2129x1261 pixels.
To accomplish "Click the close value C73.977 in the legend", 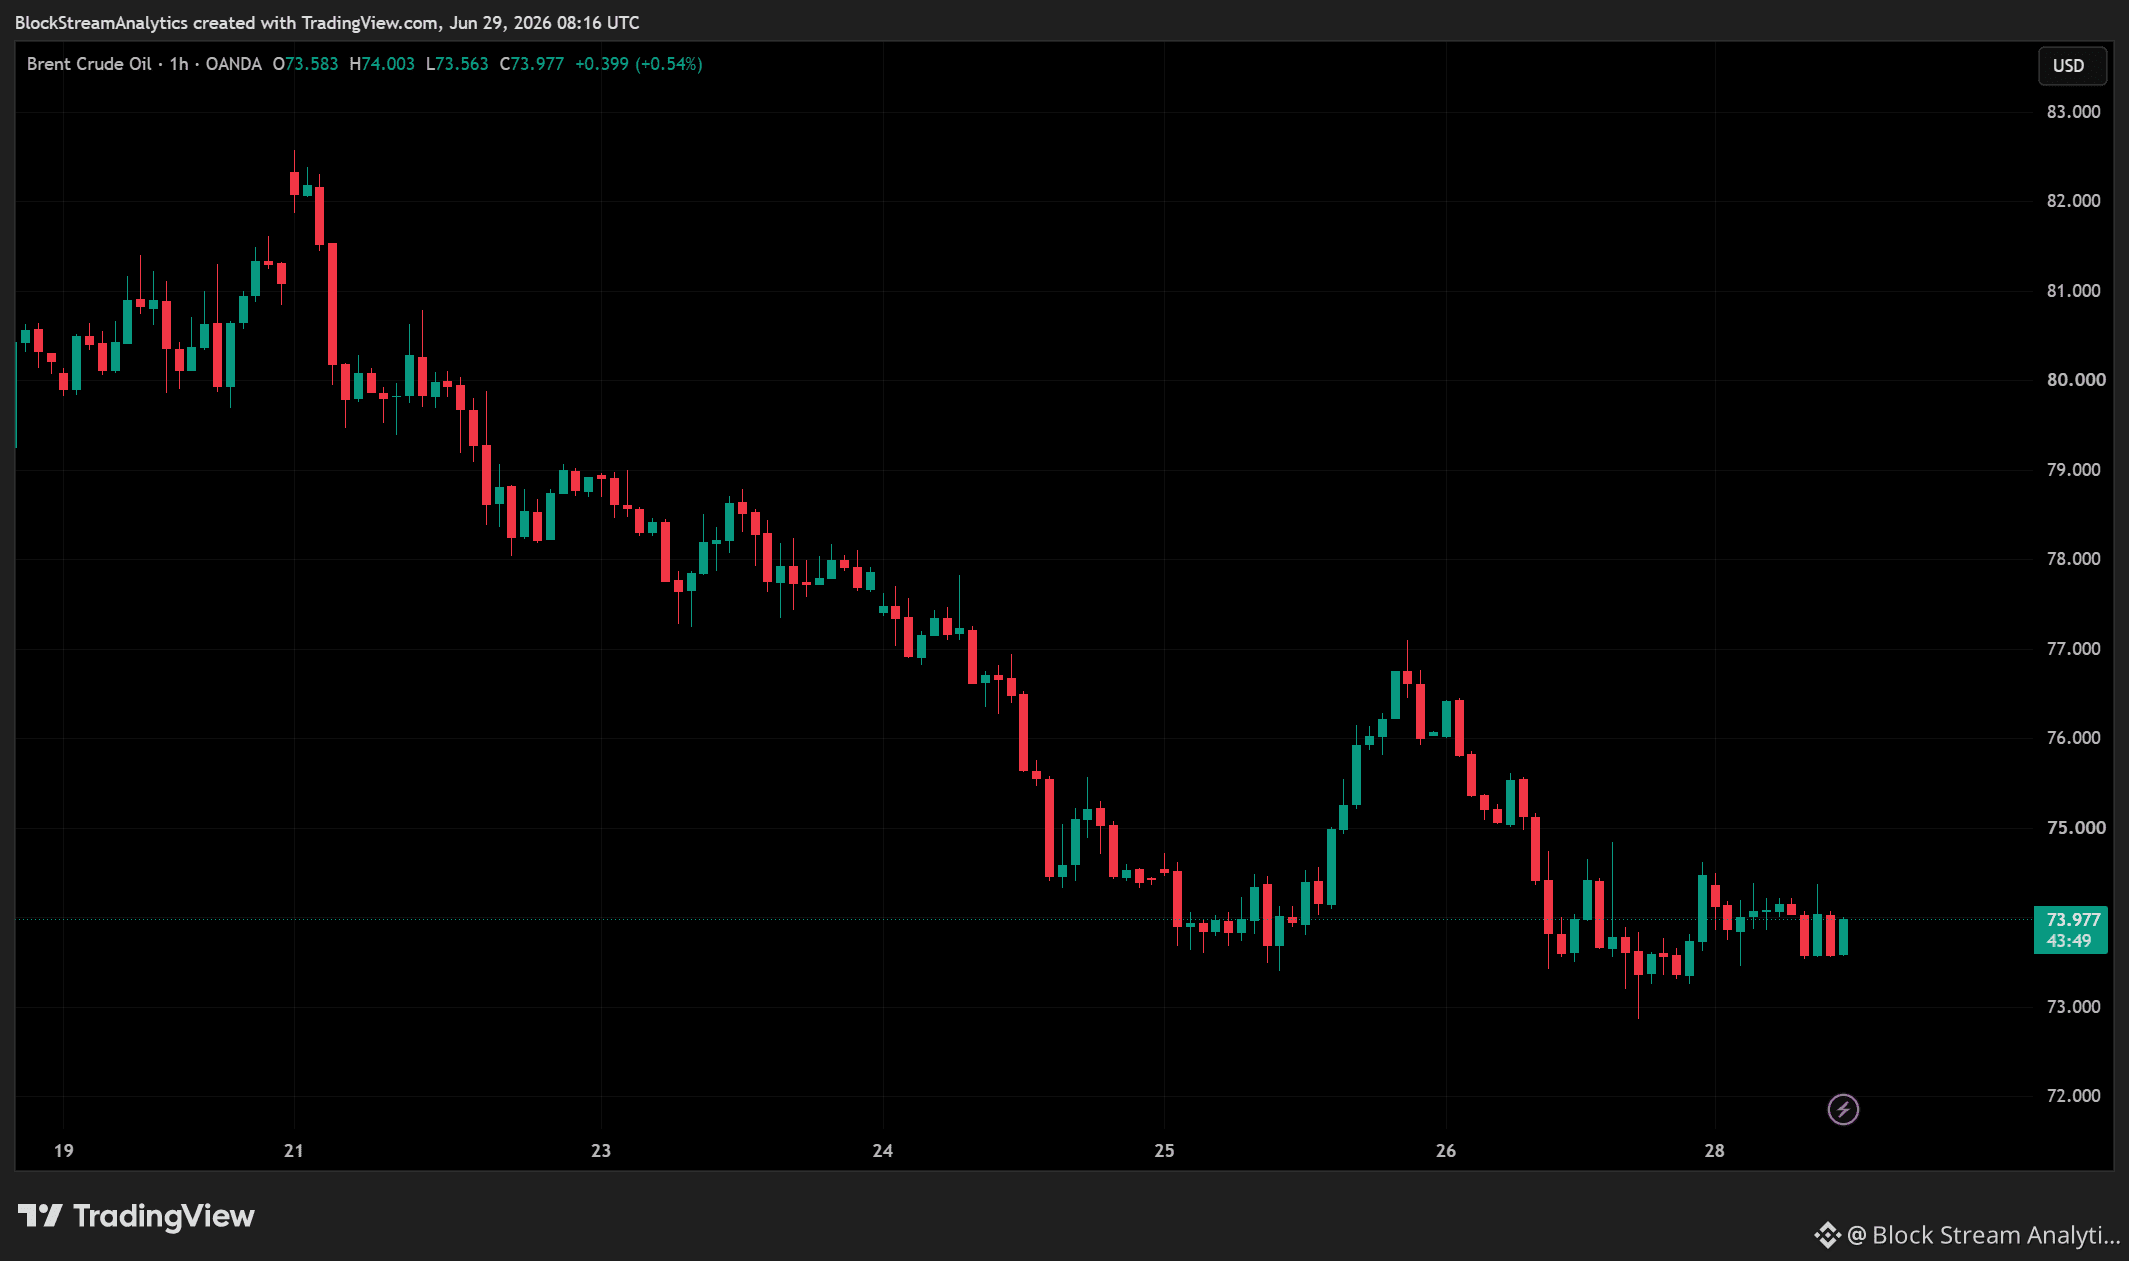I will click(x=532, y=64).
